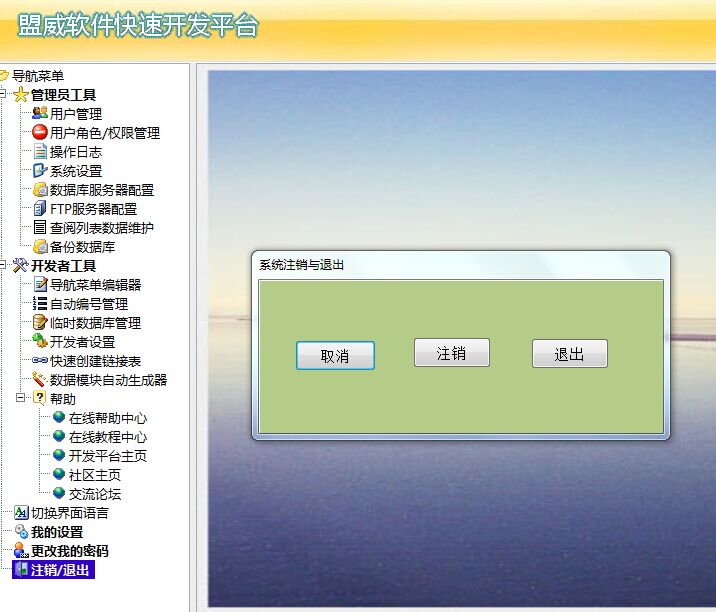Open 数据模块自动生成器 entry
716x612 pixels.
(109, 380)
